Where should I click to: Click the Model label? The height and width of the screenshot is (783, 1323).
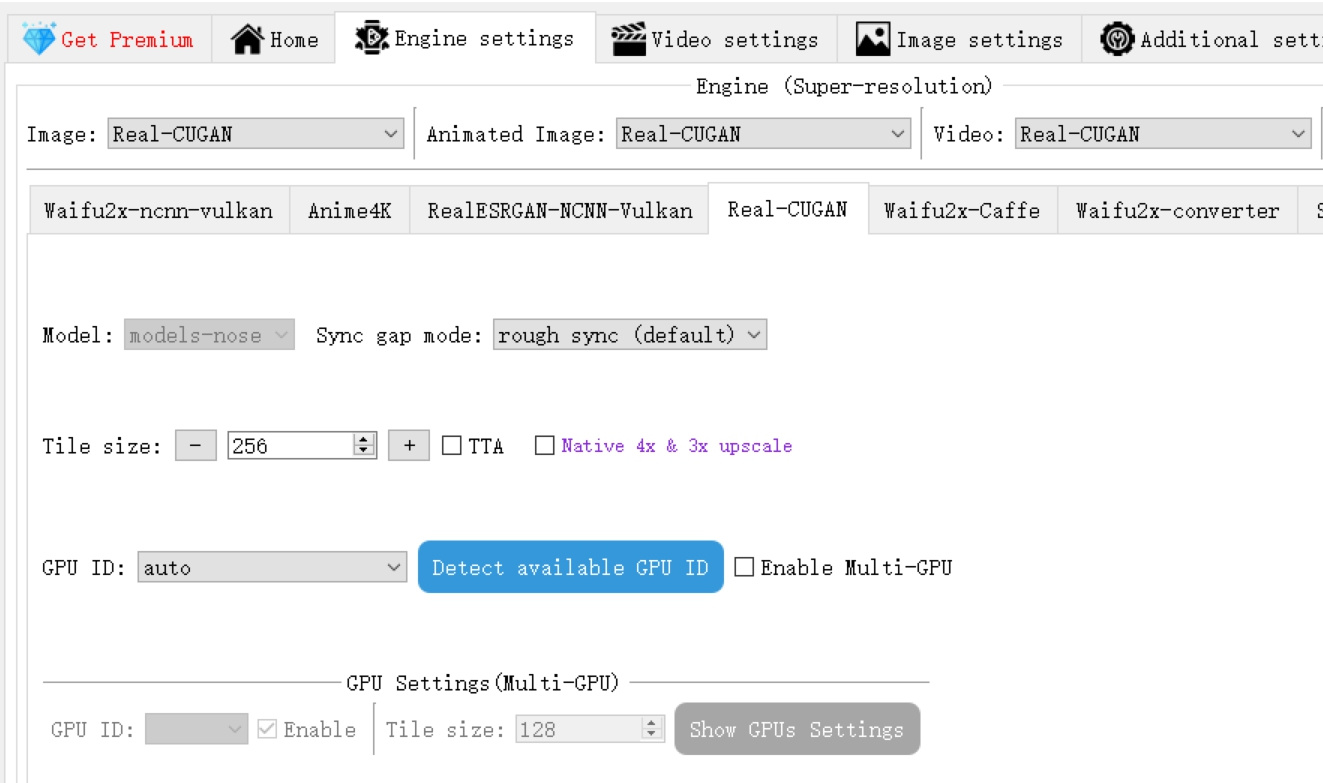[78, 336]
